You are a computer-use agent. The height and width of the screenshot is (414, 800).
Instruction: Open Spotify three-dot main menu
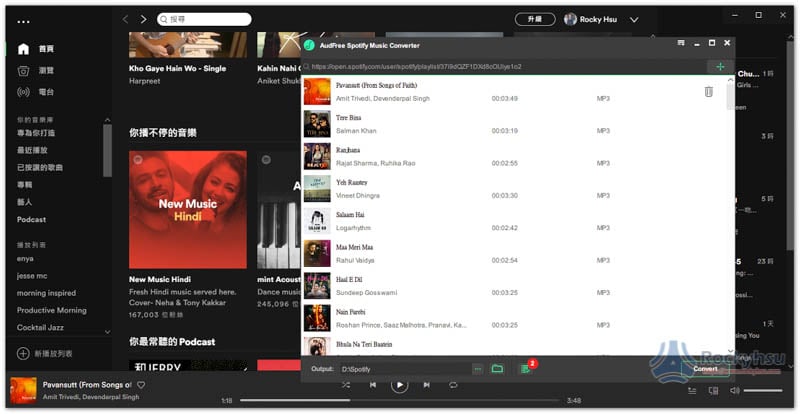(23, 21)
